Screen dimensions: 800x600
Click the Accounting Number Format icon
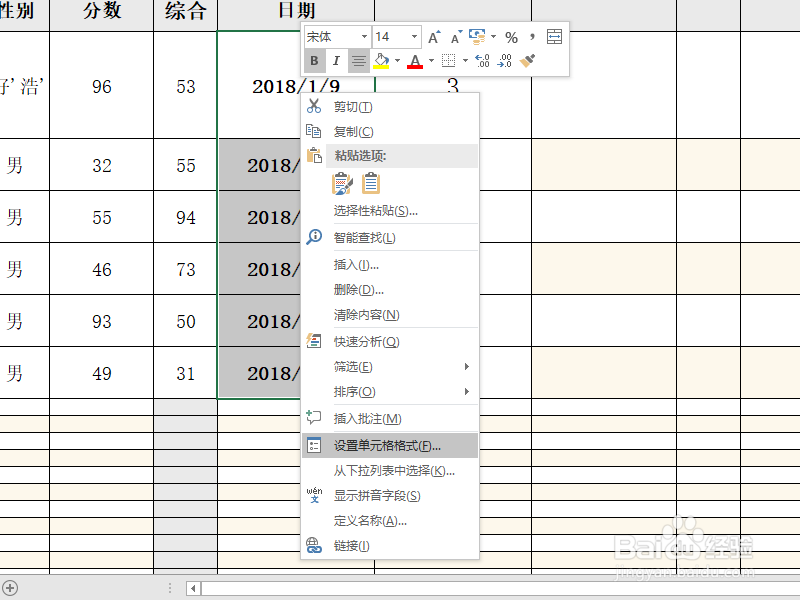pos(477,37)
